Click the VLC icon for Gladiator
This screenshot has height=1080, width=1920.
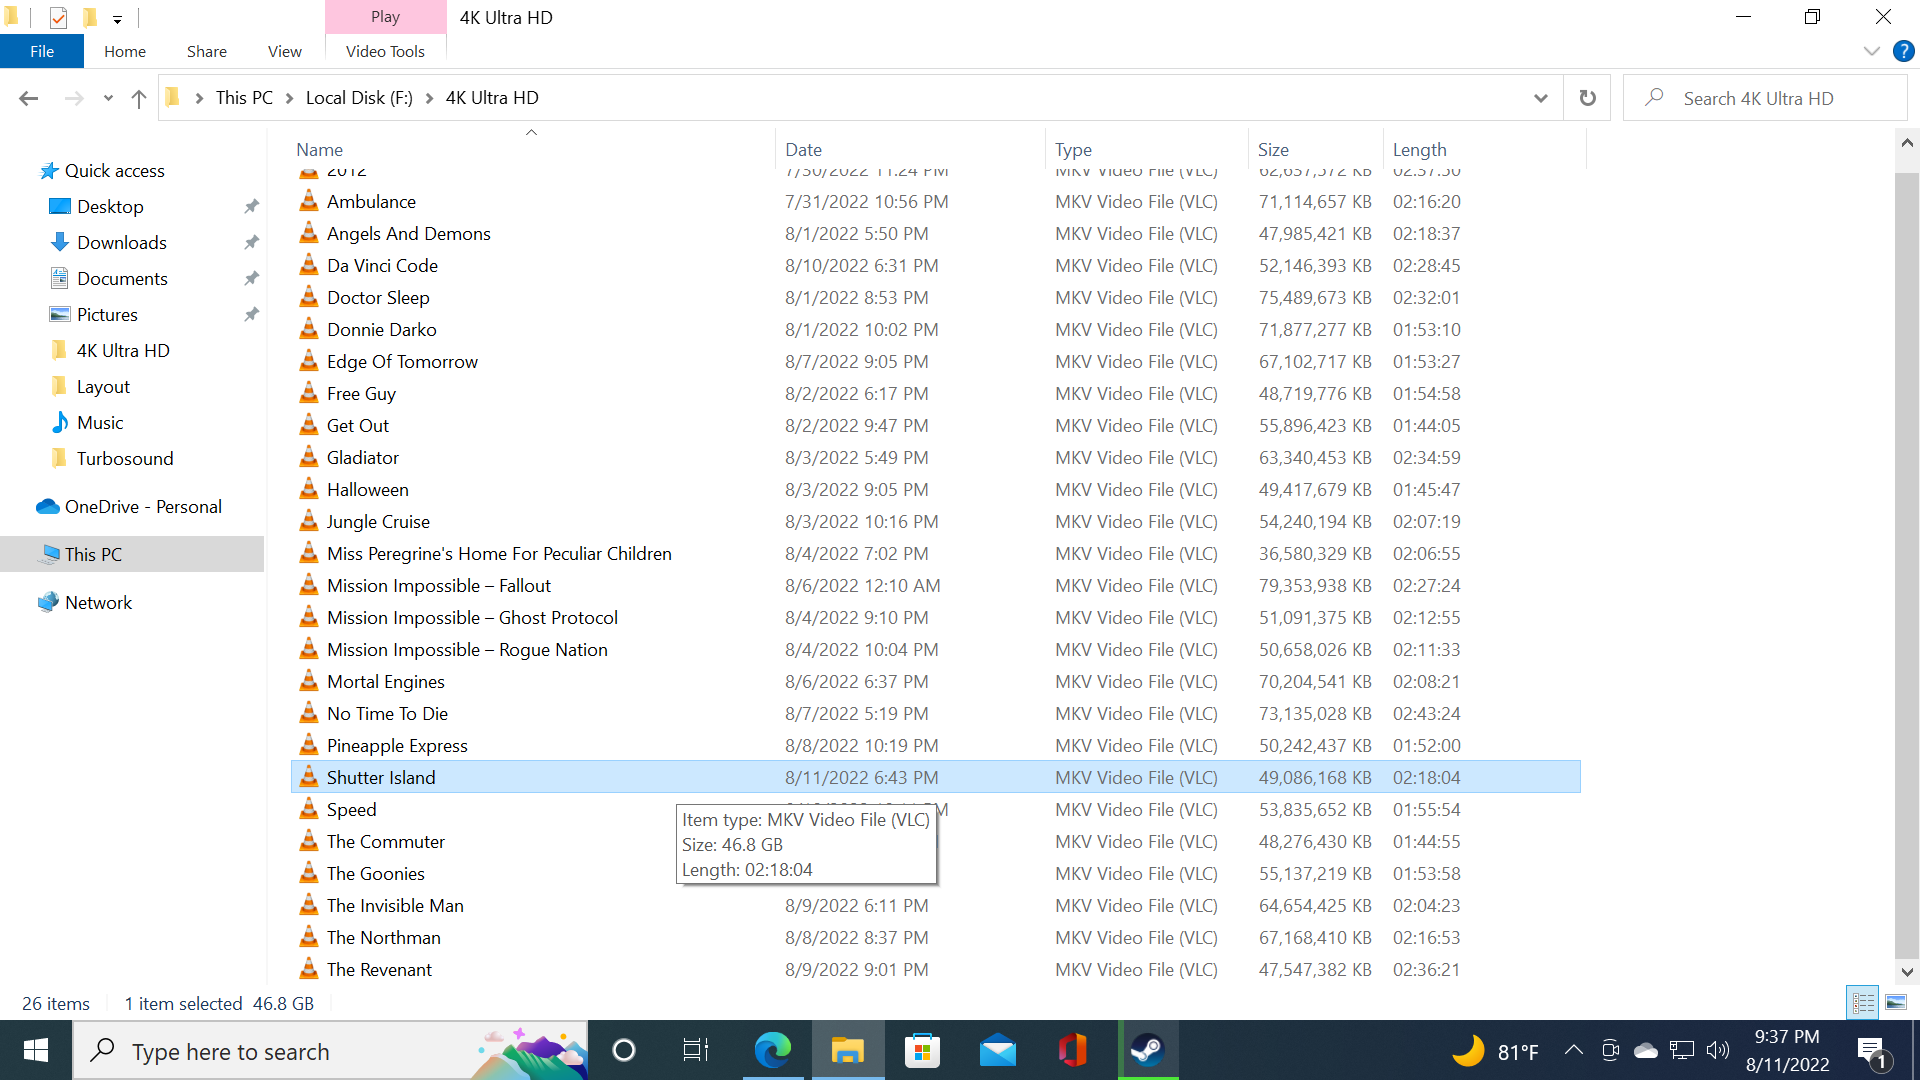pos(309,457)
